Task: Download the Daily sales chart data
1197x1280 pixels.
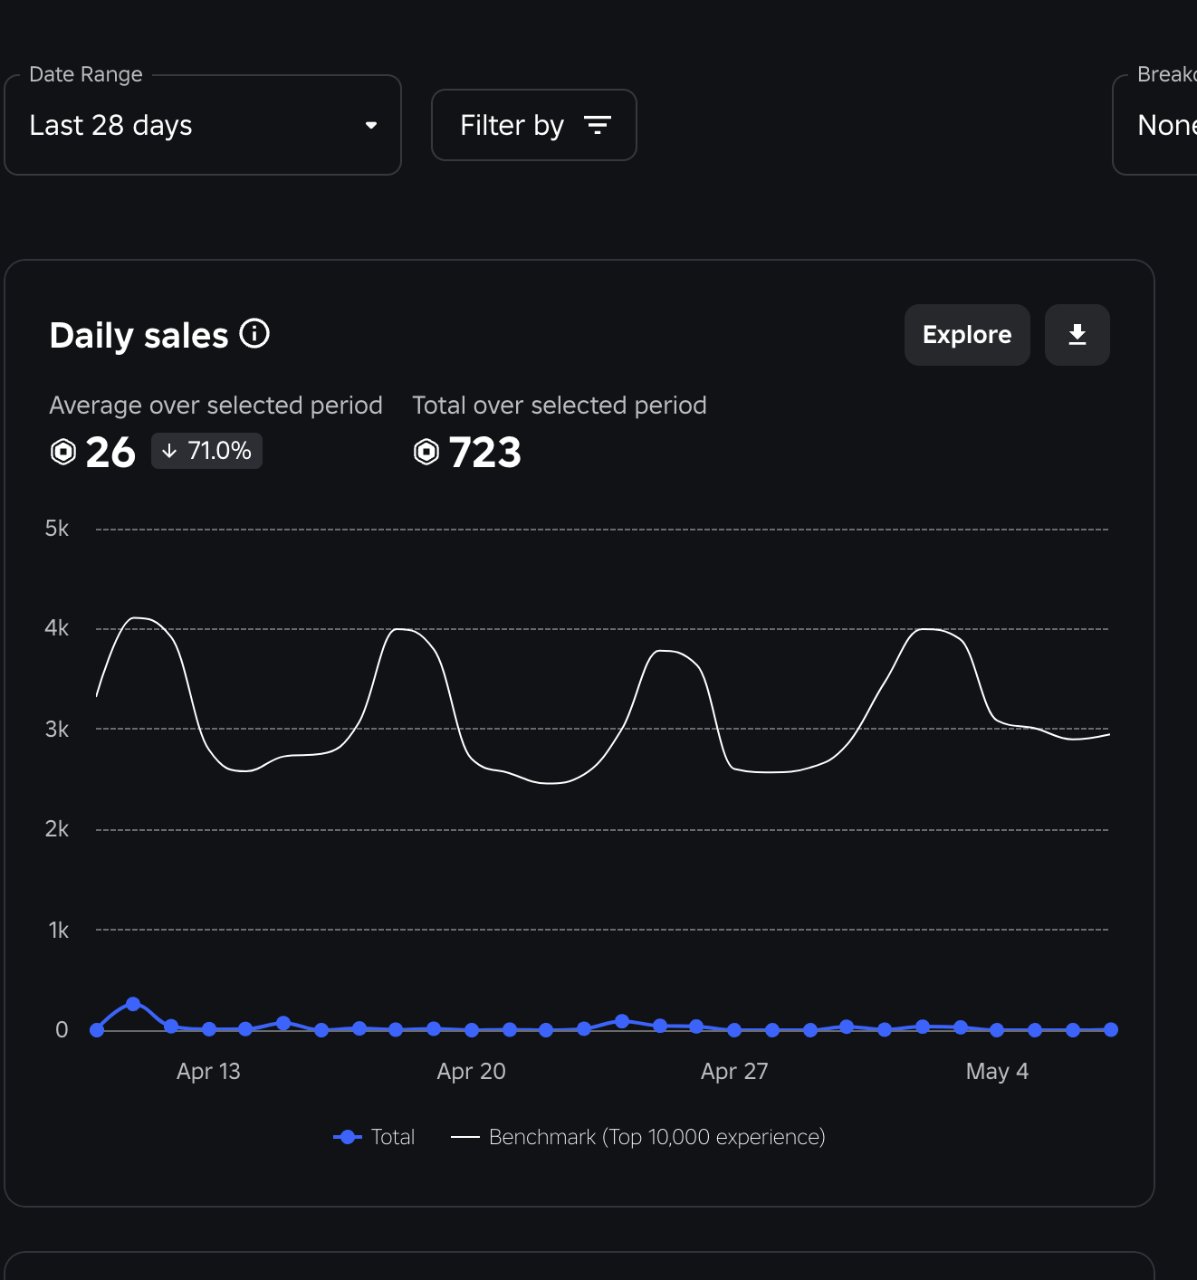Action: click(1077, 335)
